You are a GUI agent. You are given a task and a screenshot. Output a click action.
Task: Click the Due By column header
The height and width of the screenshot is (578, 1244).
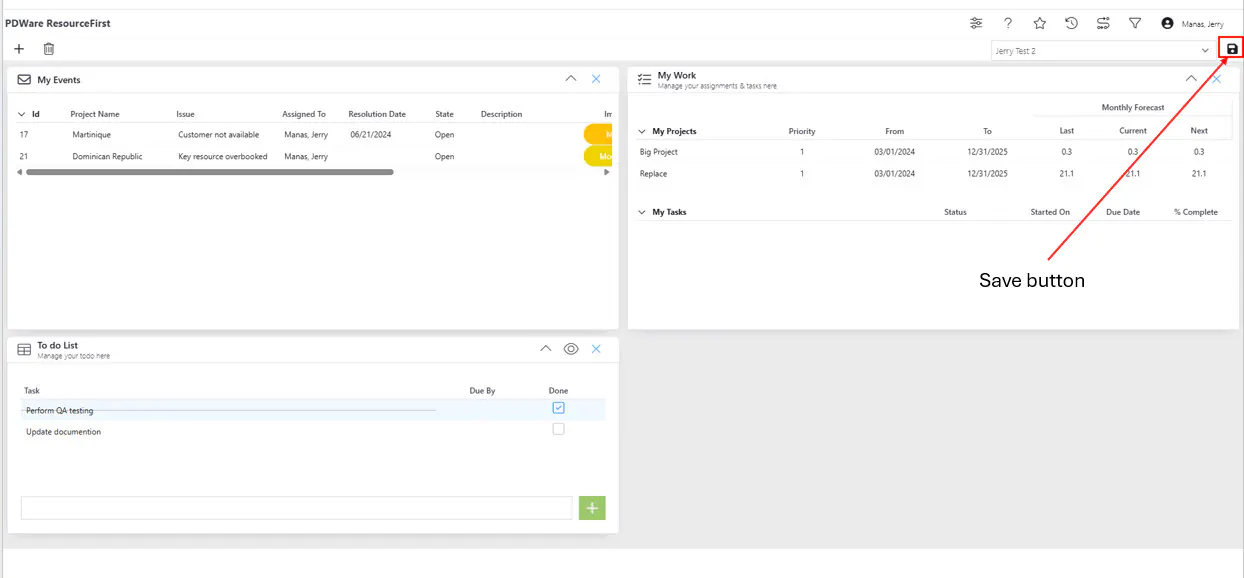click(482, 391)
